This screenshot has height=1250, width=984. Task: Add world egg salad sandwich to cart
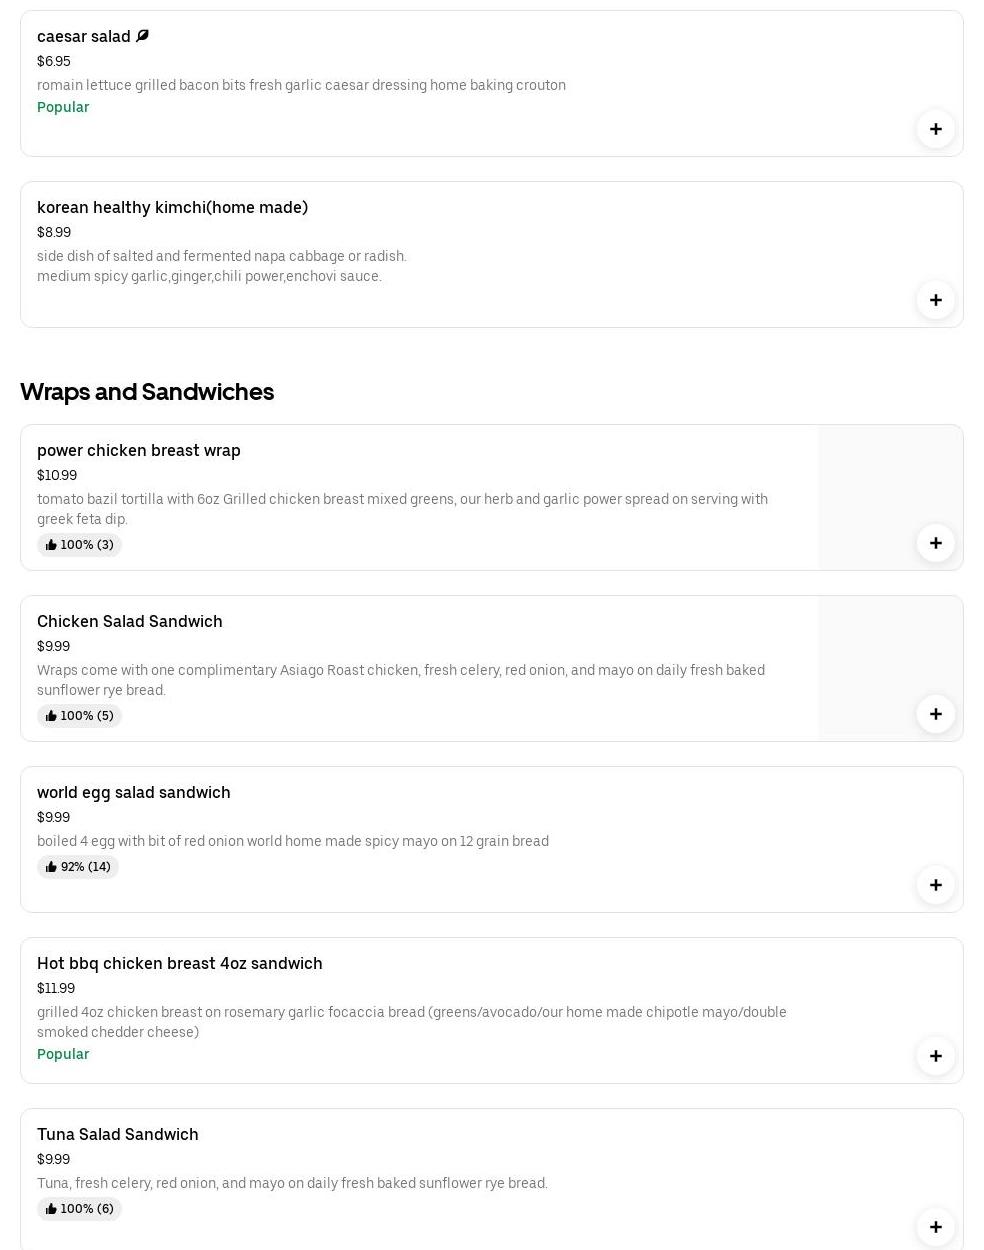click(x=935, y=885)
